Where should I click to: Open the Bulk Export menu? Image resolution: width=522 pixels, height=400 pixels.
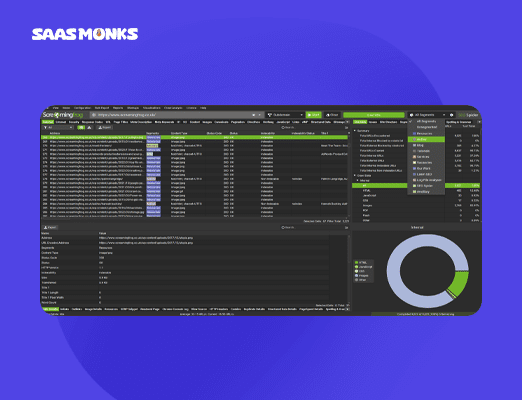tap(102, 108)
